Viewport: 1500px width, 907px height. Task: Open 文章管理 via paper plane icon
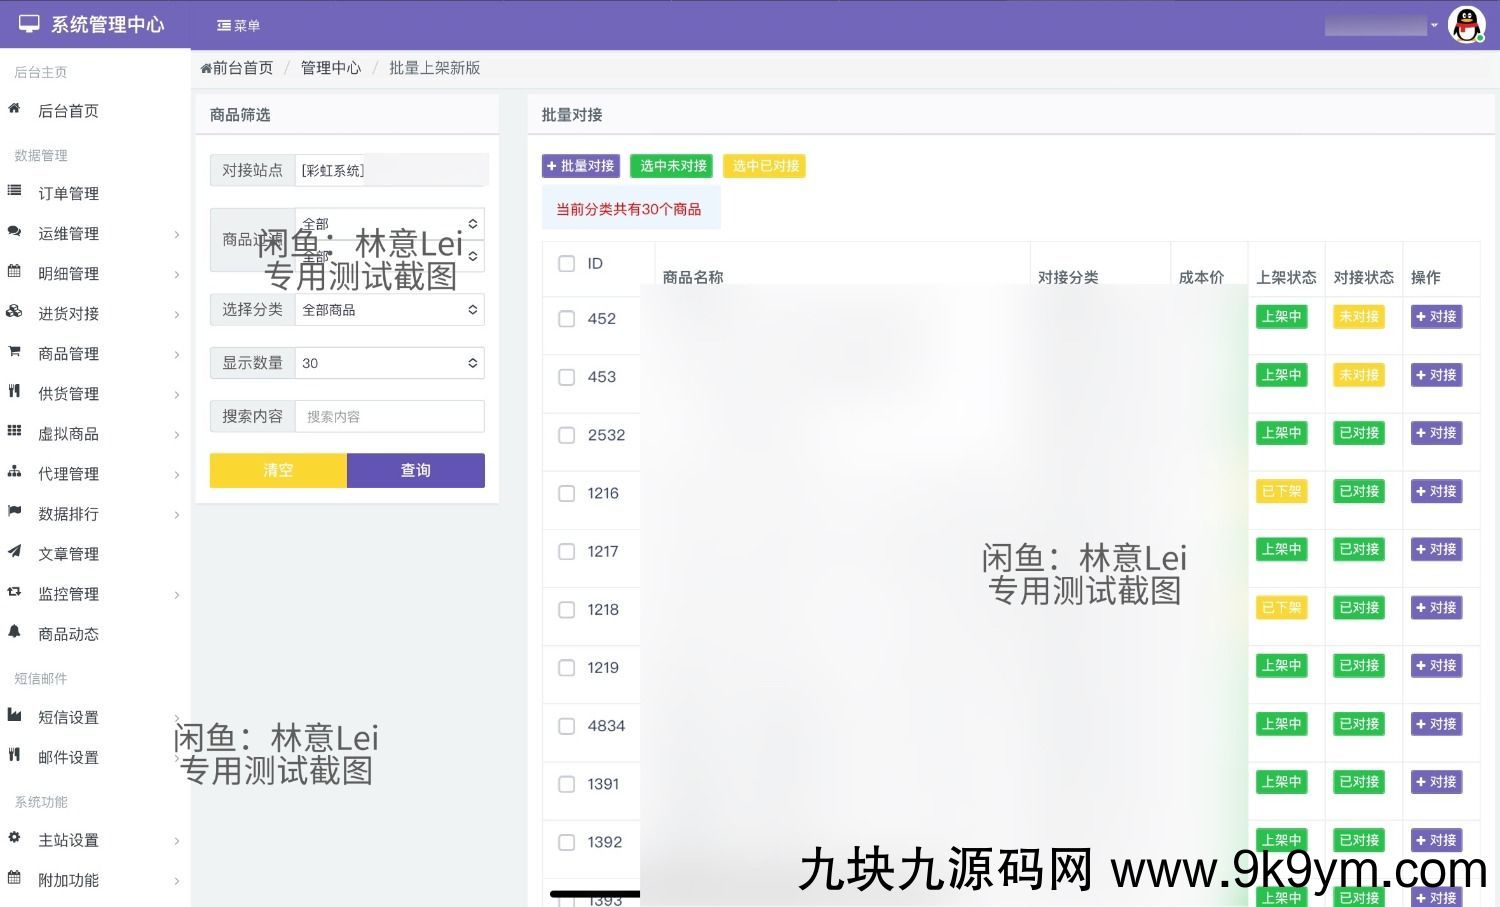(x=15, y=553)
